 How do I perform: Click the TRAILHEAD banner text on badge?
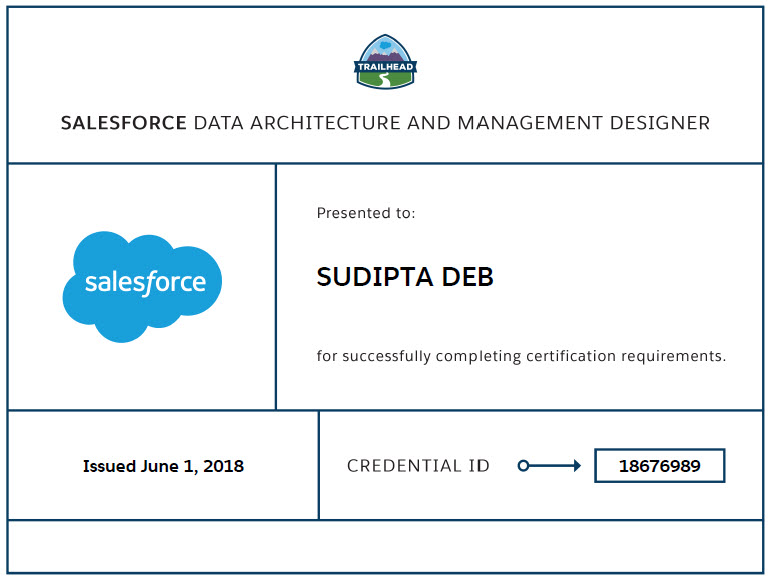coord(385,68)
